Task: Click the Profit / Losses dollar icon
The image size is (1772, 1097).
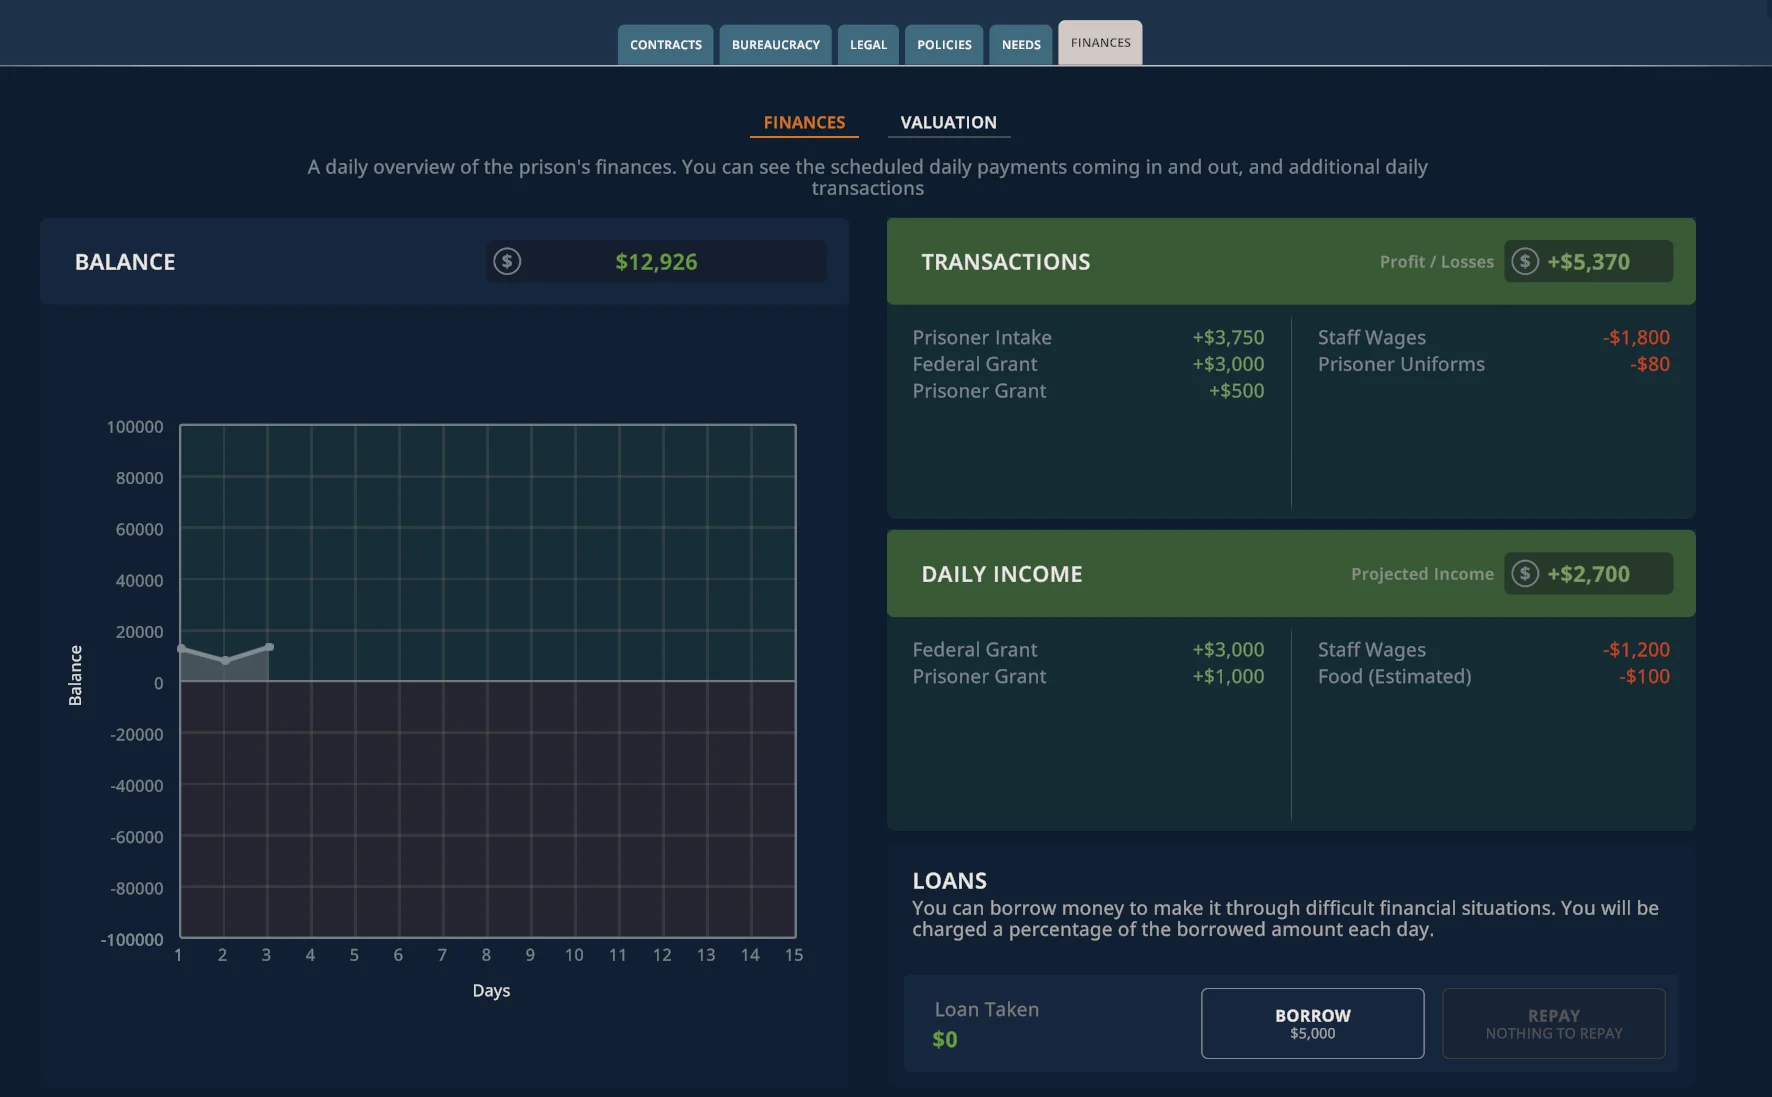Action: coord(1524,262)
